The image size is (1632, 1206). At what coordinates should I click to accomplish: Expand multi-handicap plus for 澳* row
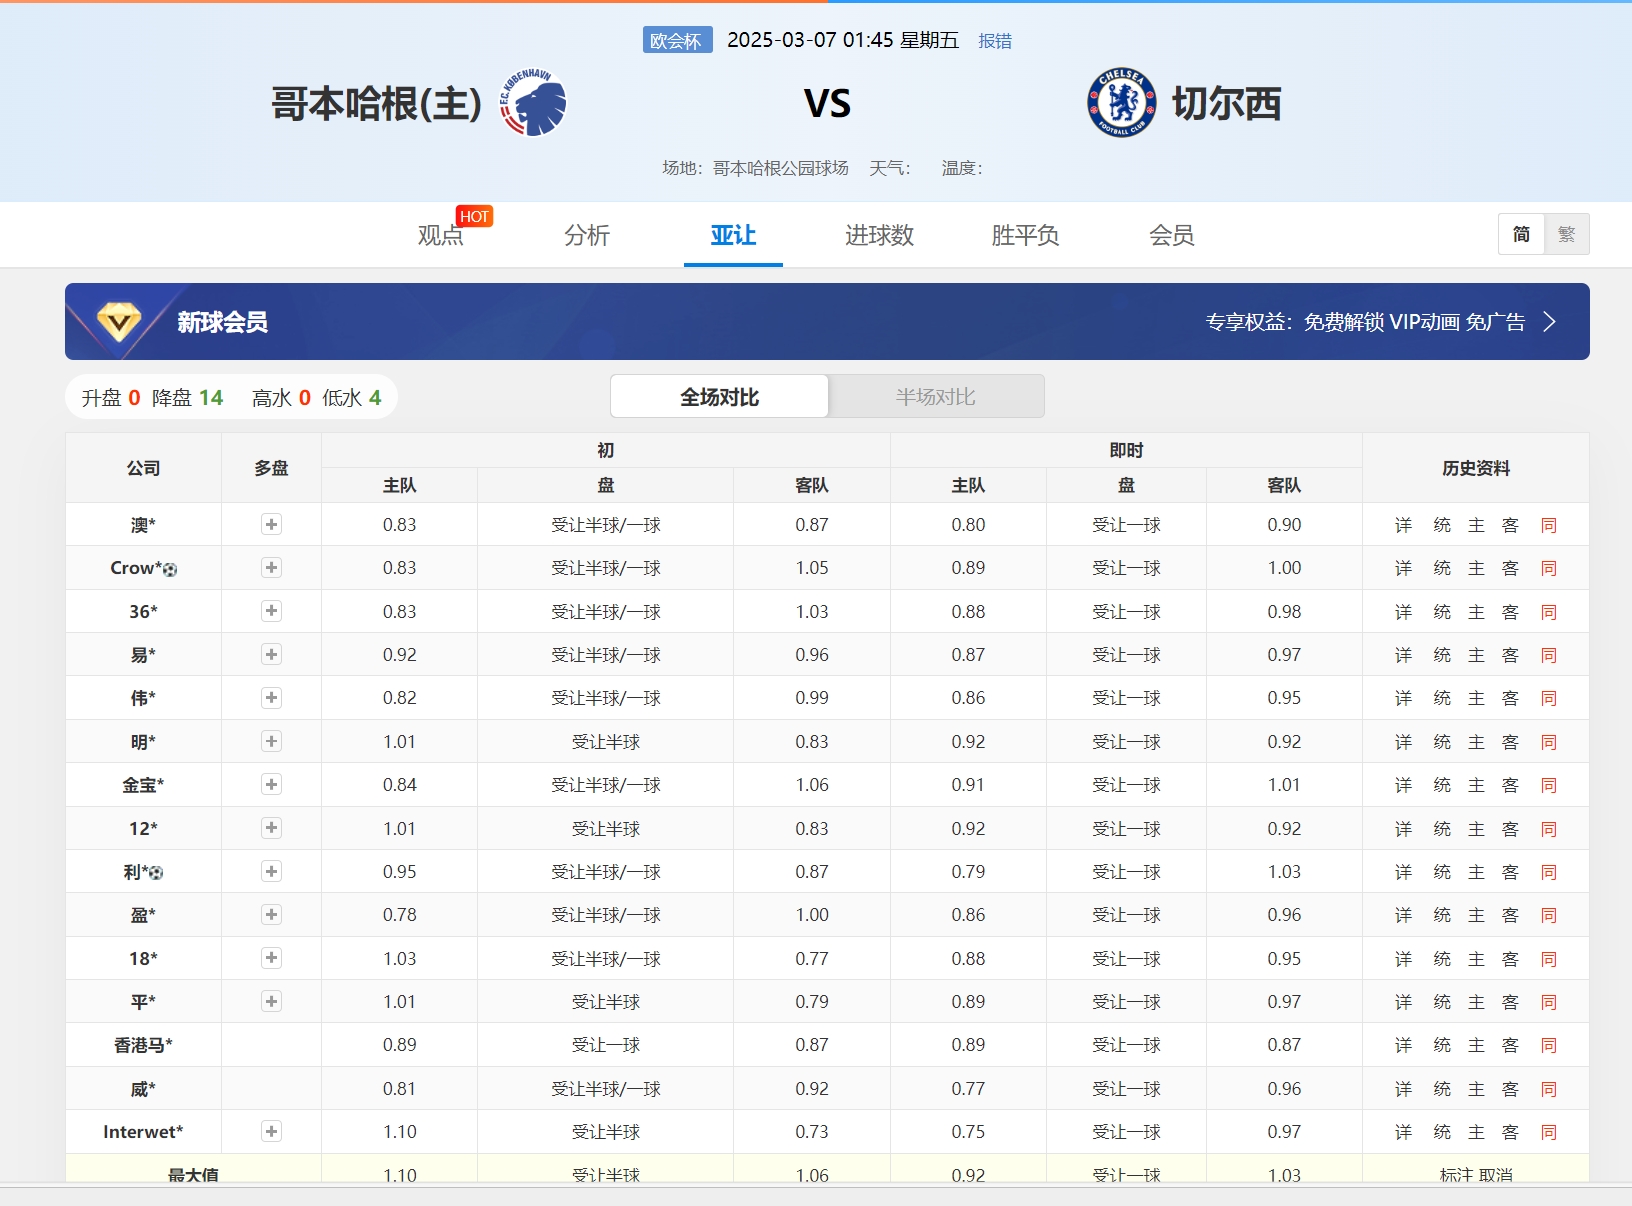click(x=271, y=524)
